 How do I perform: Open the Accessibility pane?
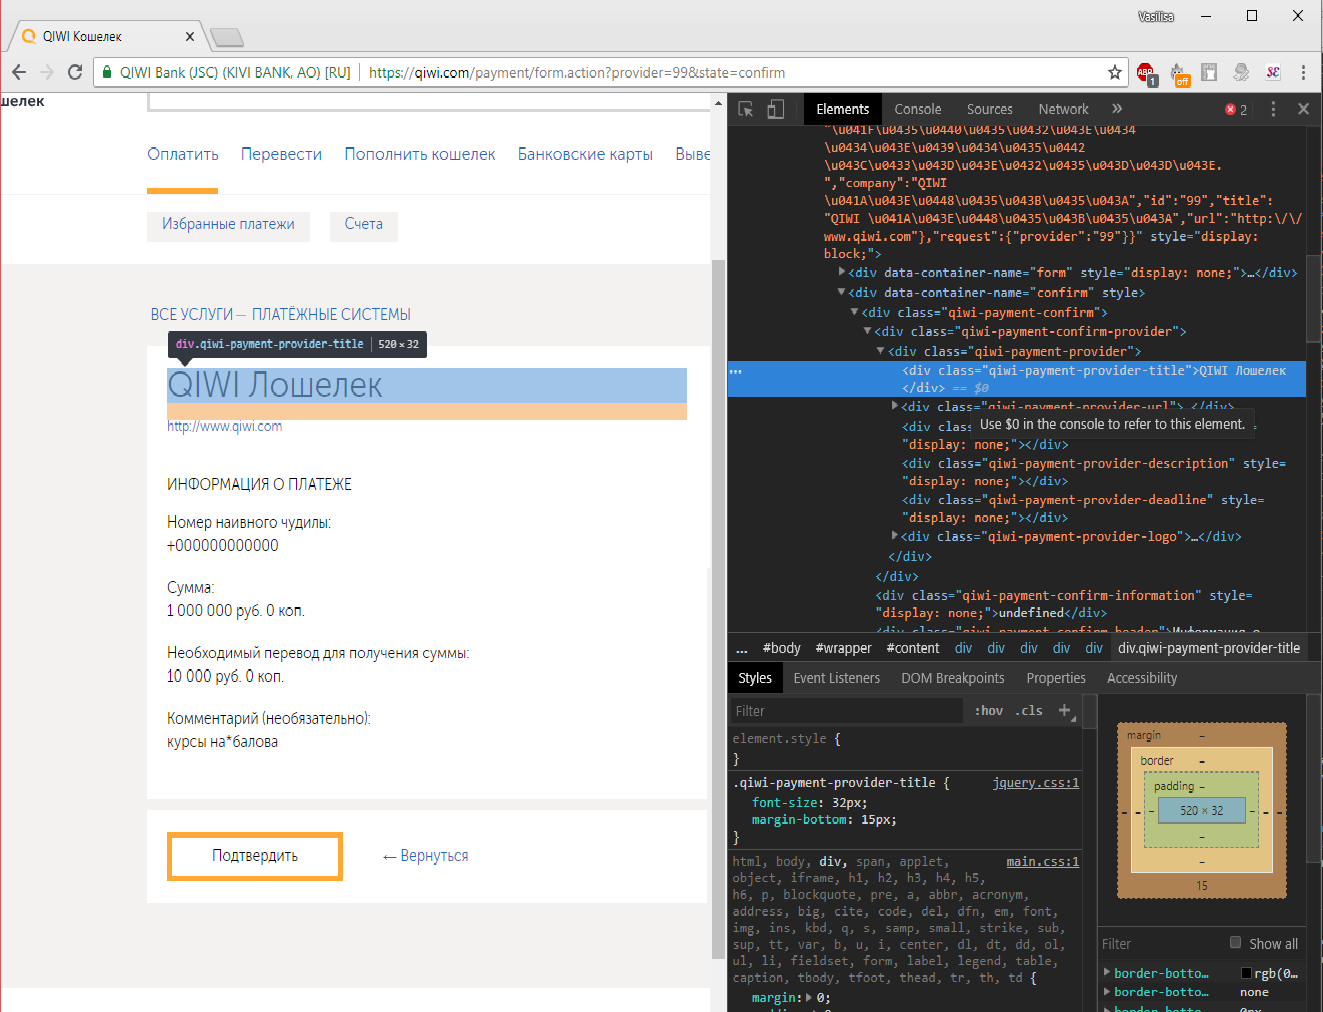coord(1142,678)
